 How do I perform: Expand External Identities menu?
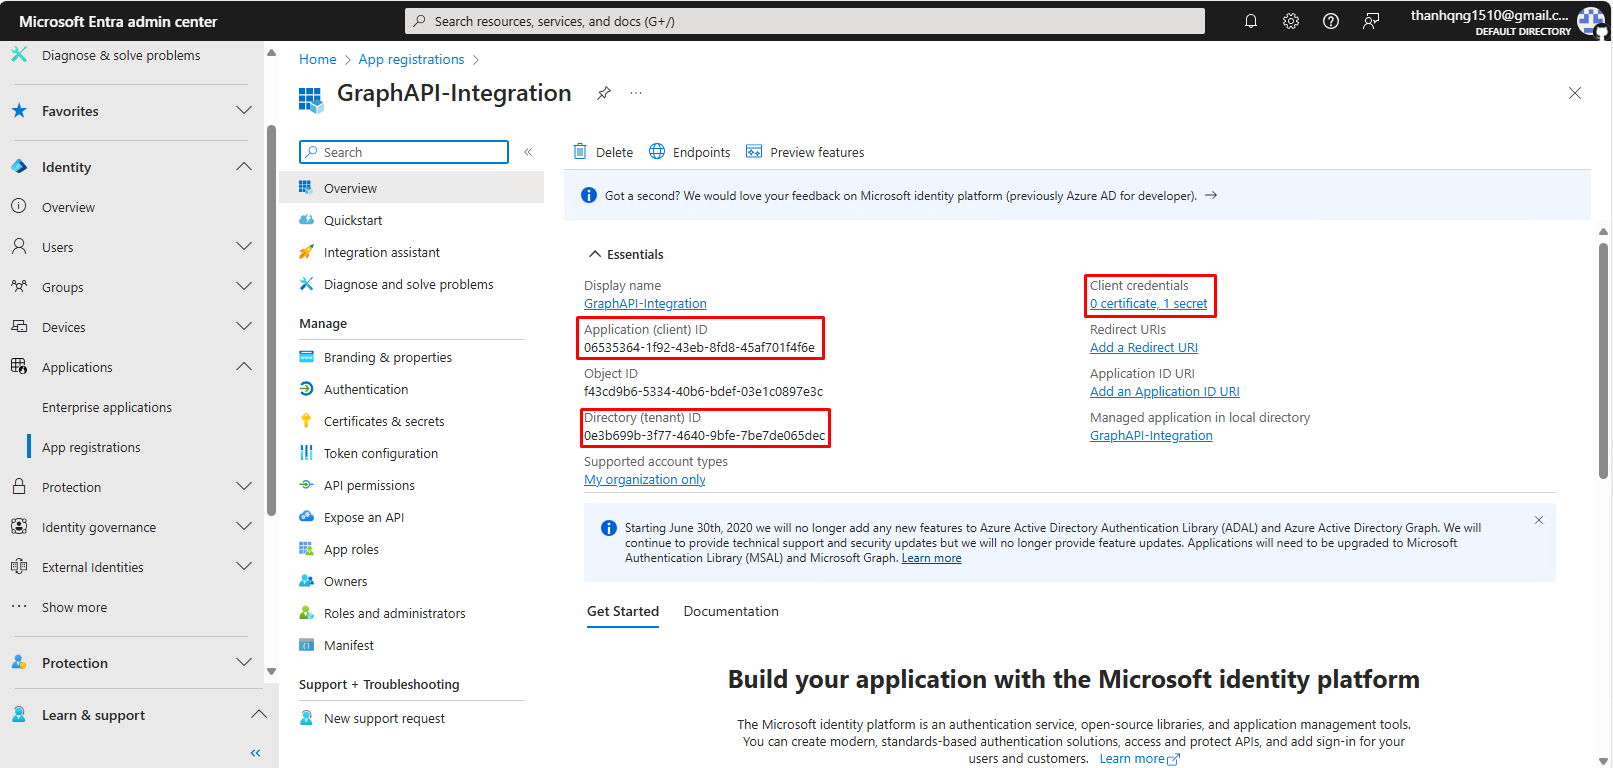tap(243, 566)
